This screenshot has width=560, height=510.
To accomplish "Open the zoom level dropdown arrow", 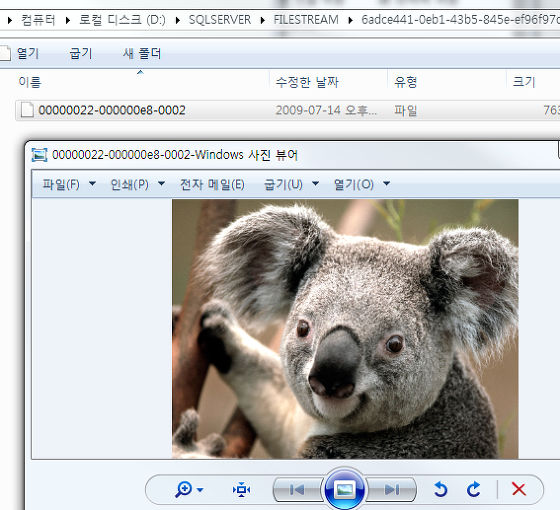I will pos(200,490).
